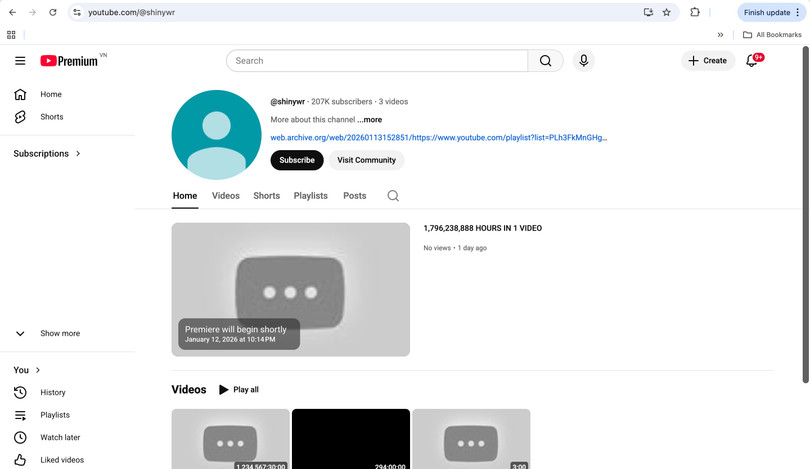Open the web.archive.org channel link
Viewport: 810px width, 469px height.
438,138
